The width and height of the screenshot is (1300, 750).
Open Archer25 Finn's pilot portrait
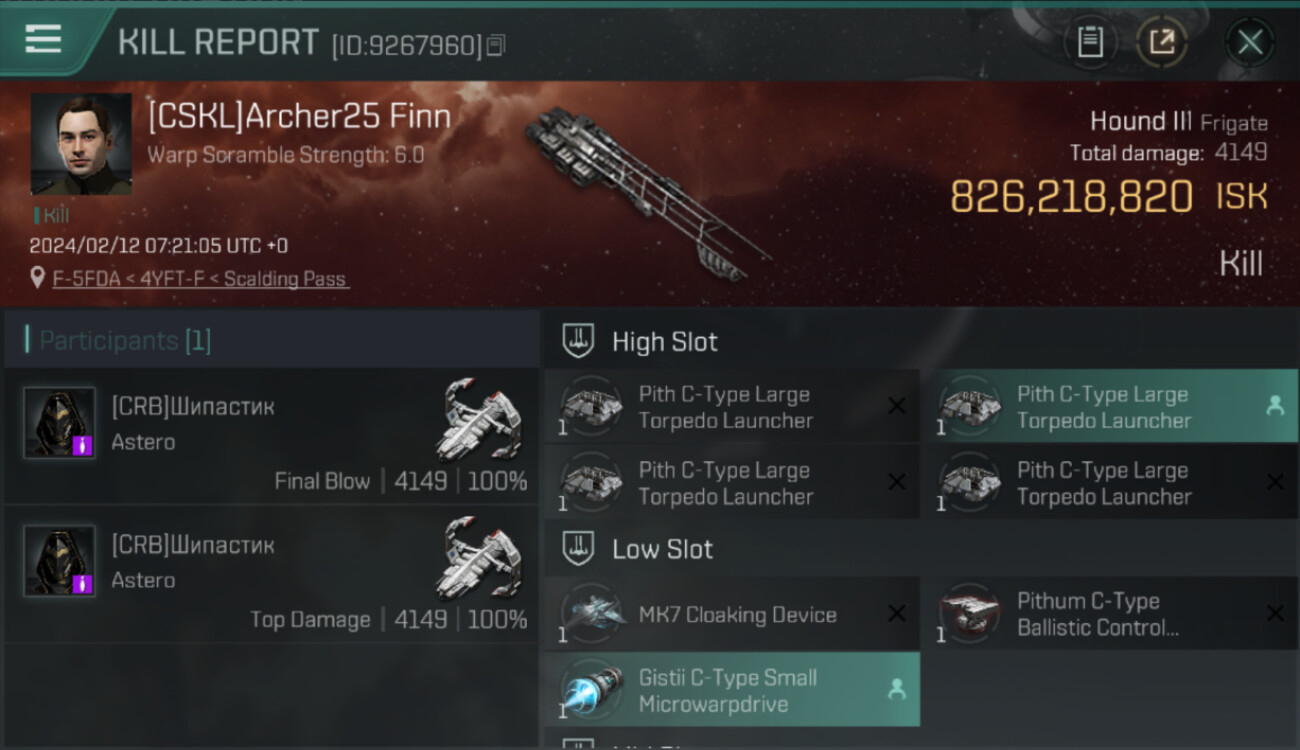[81, 144]
